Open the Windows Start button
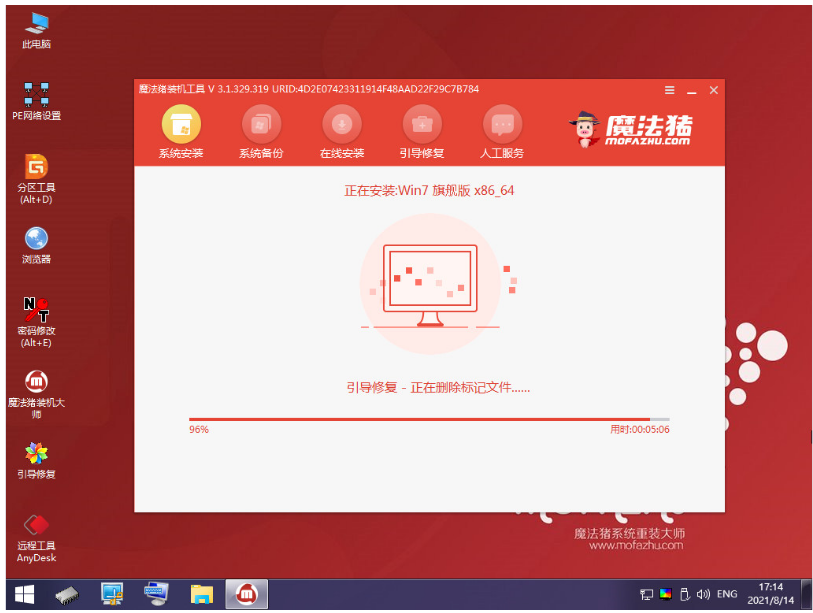The width and height of the screenshot is (813, 613). [24, 594]
